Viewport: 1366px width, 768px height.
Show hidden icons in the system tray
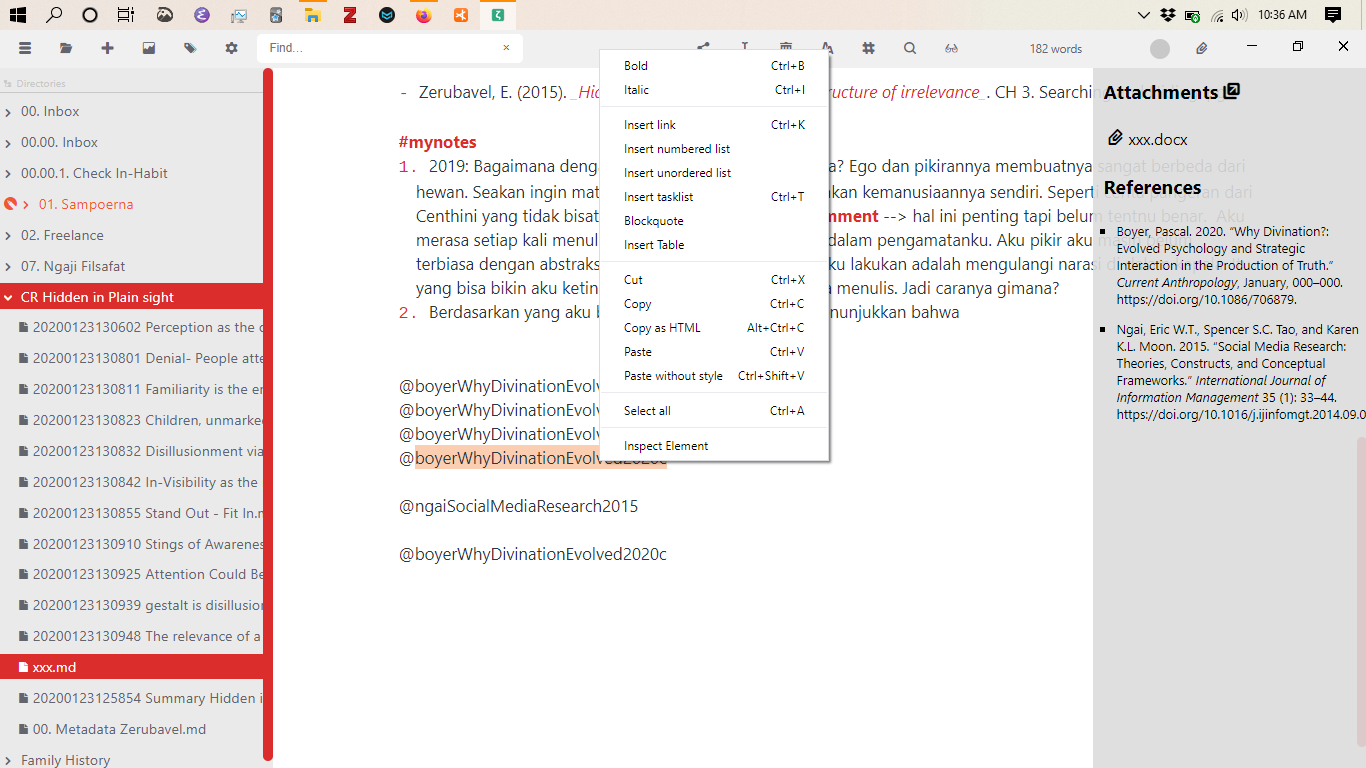click(x=1143, y=15)
